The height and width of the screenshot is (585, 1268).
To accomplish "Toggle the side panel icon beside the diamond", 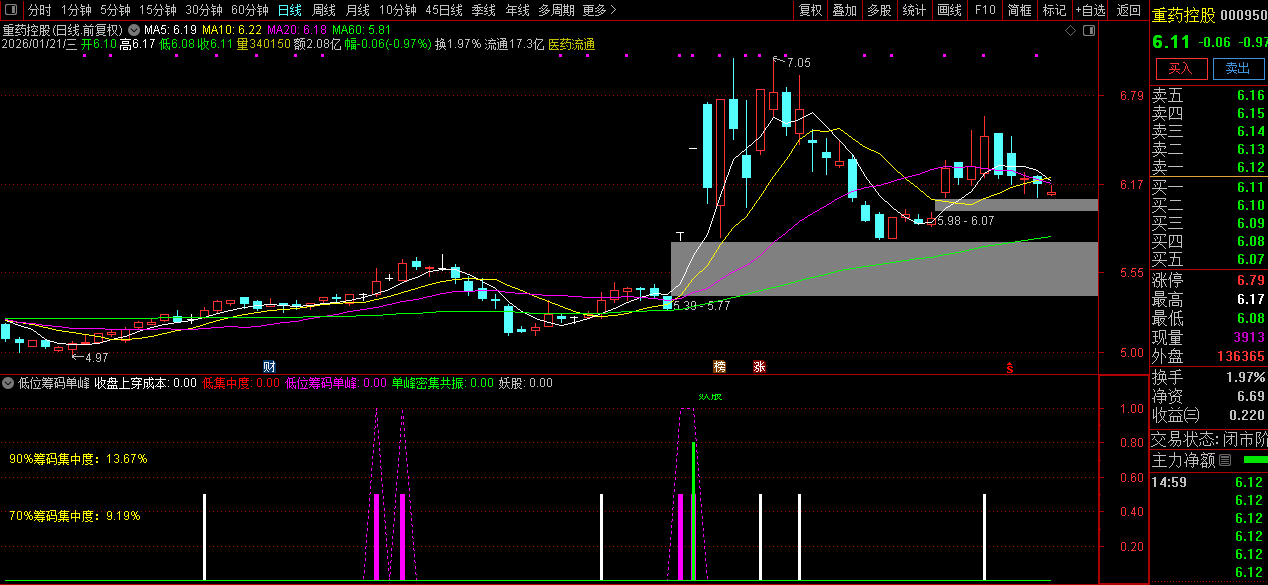I will coord(1088,31).
